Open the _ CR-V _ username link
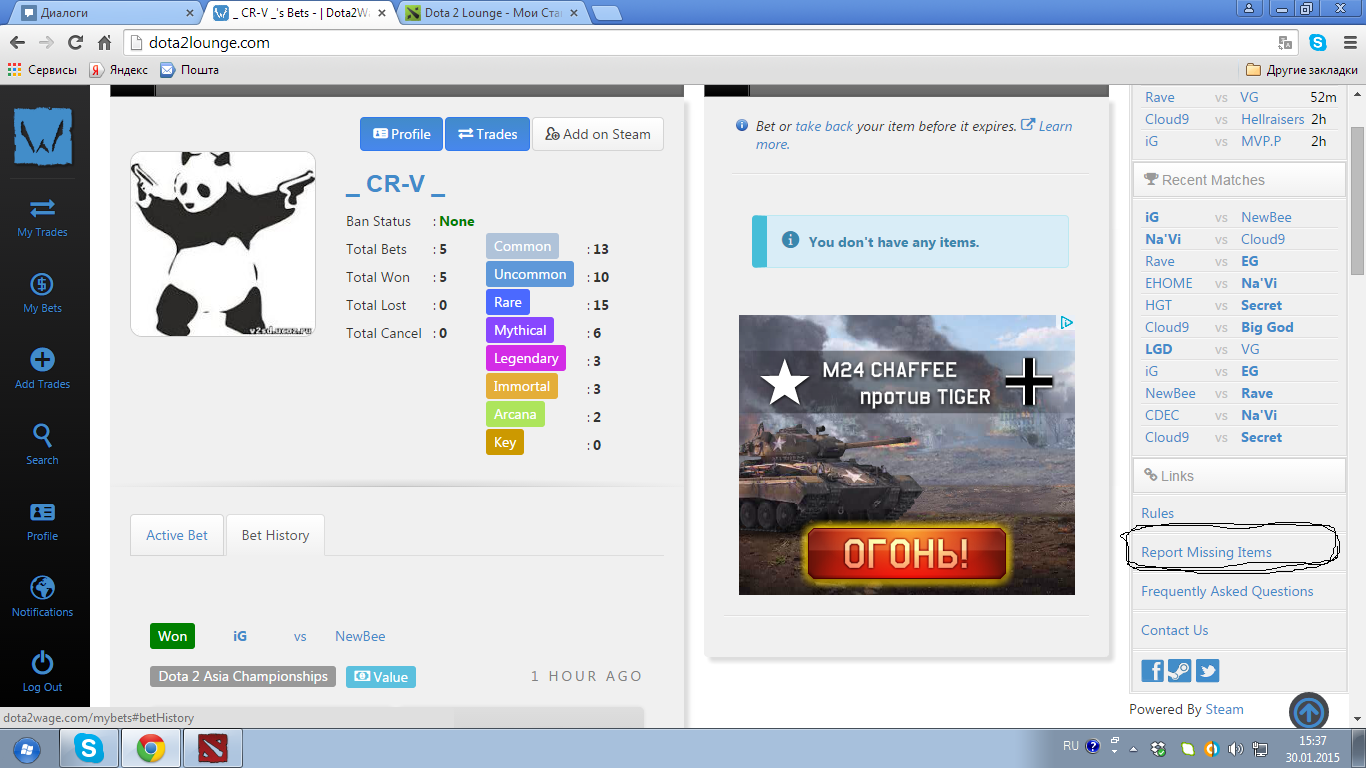 click(x=395, y=184)
